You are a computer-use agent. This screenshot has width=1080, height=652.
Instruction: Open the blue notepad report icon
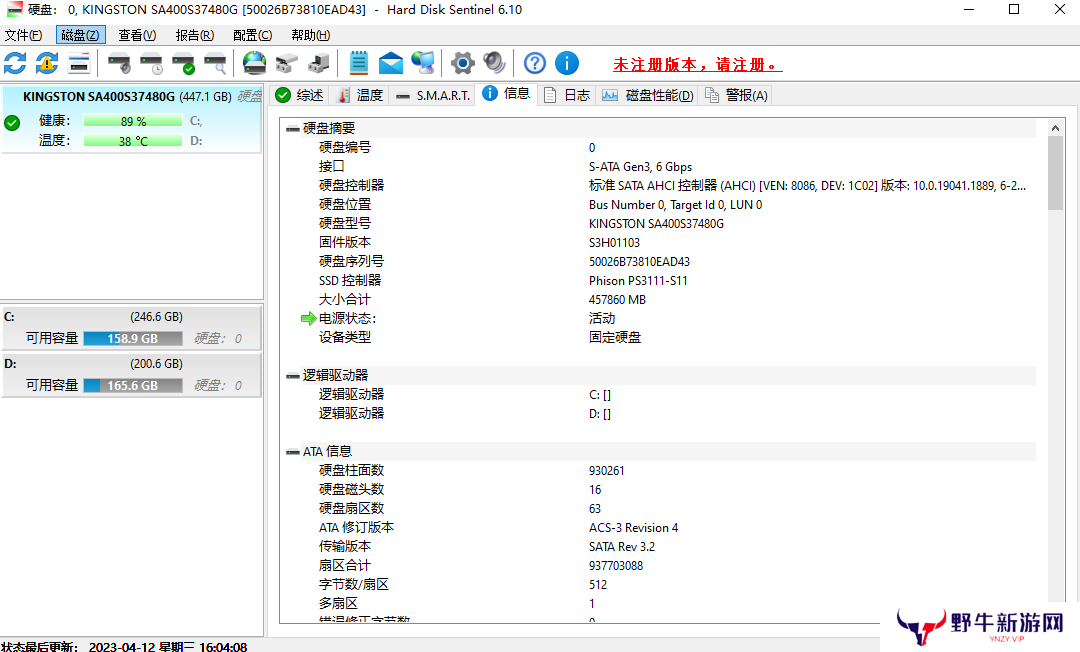pyautogui.click(x=358, y=63)
